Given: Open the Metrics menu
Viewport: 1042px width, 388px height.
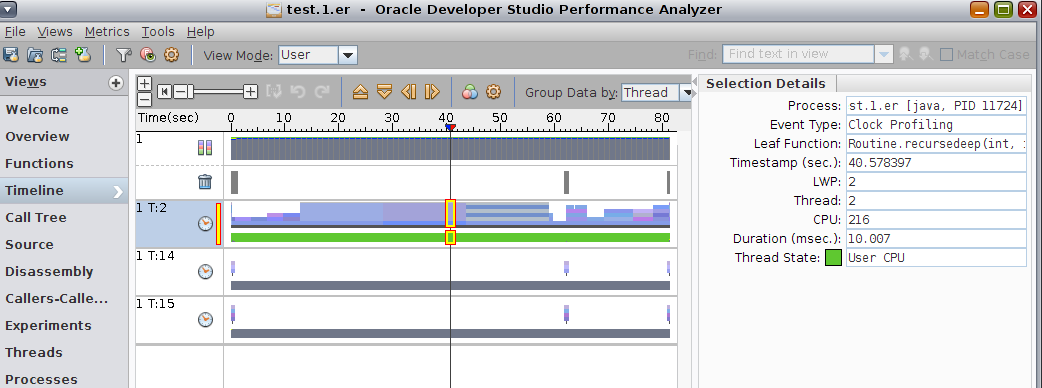Looking at the screenshot, I should click(107, 31).
